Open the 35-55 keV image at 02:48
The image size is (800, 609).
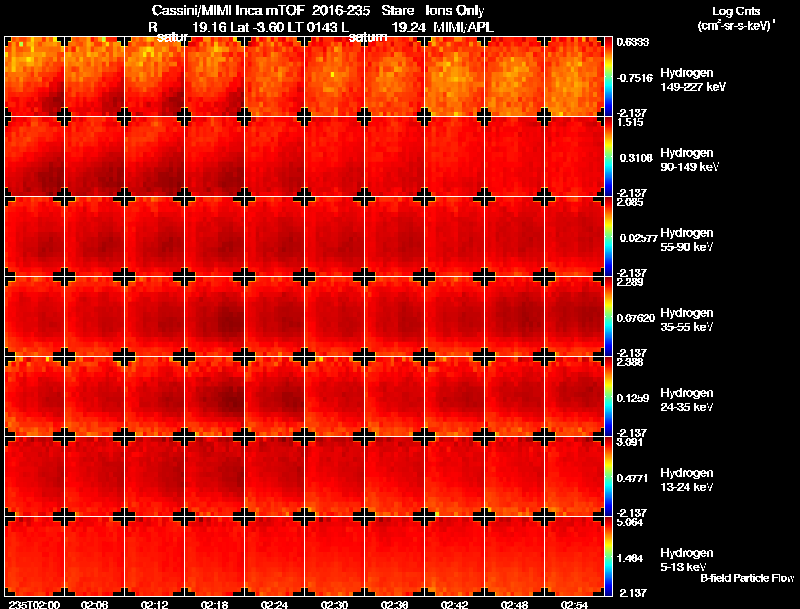click(x=515, y=317)
